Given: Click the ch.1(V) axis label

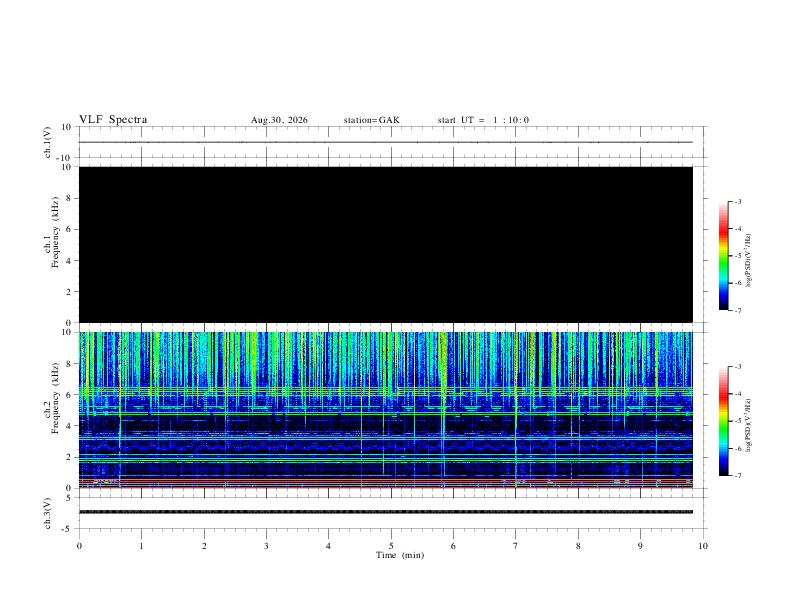Looking at the screenshot, I should [x=47, y=142].
